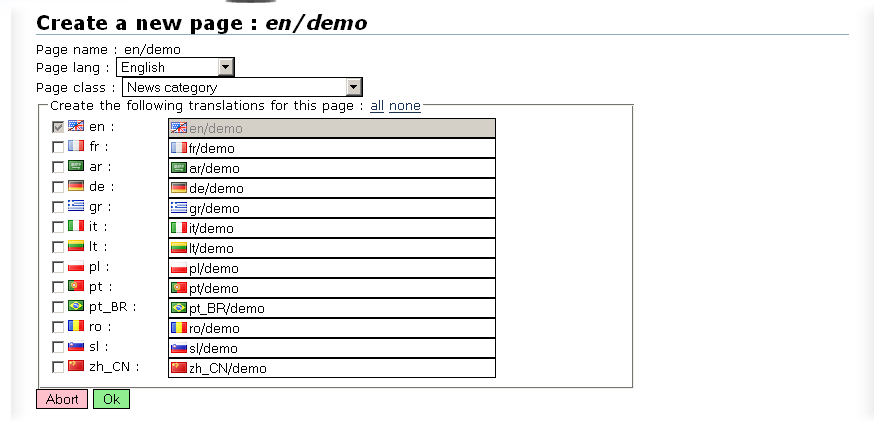Open the Page lang dropdown
Viewport: 884px width, 421px height.
(x=225, y=67)
